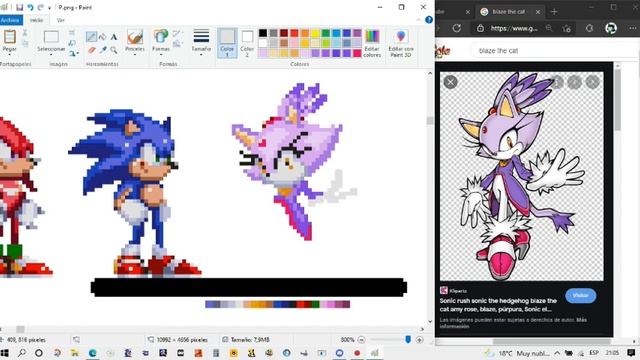Image resolution: width=640 pixels, height=360 pixels.
Task: Click the Cut scissors icon
Action: click(25, 33)
